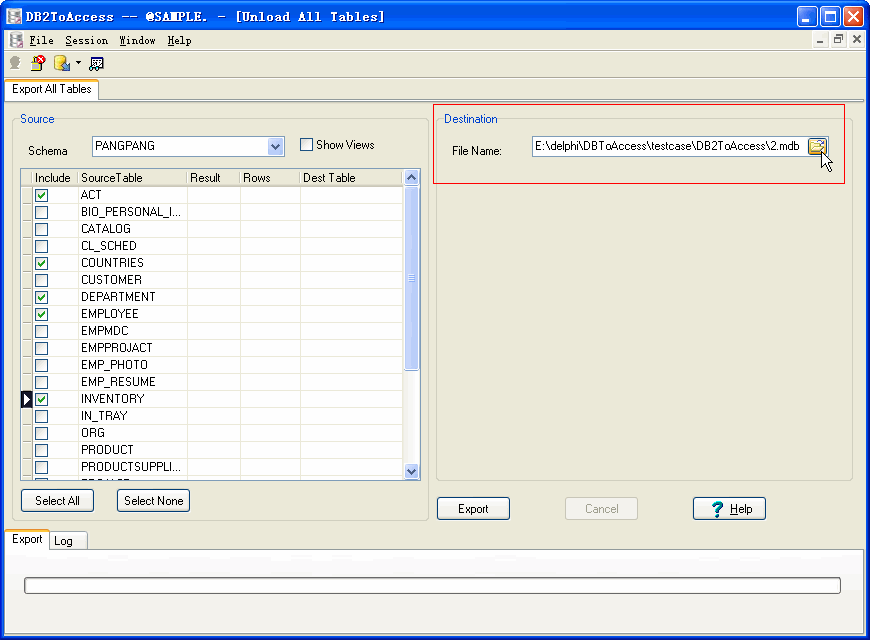Click the task scheduler toolbar icon

[x=97, y=64]
